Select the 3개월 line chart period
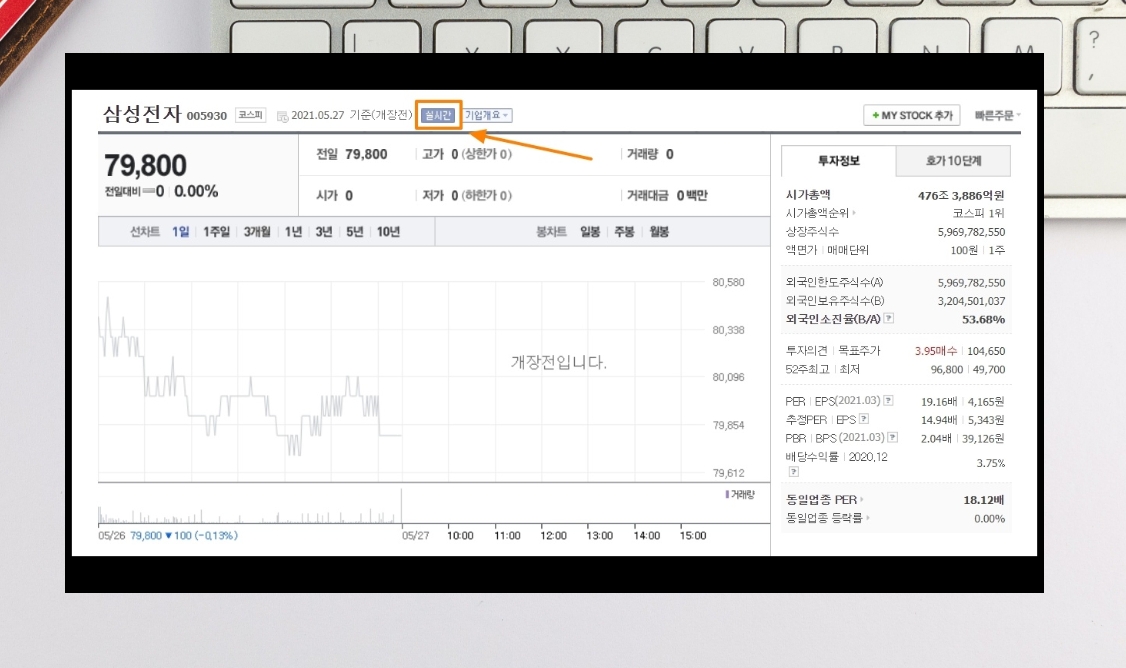This screenshot has width=1126, height=668. (x=257, y=231)
